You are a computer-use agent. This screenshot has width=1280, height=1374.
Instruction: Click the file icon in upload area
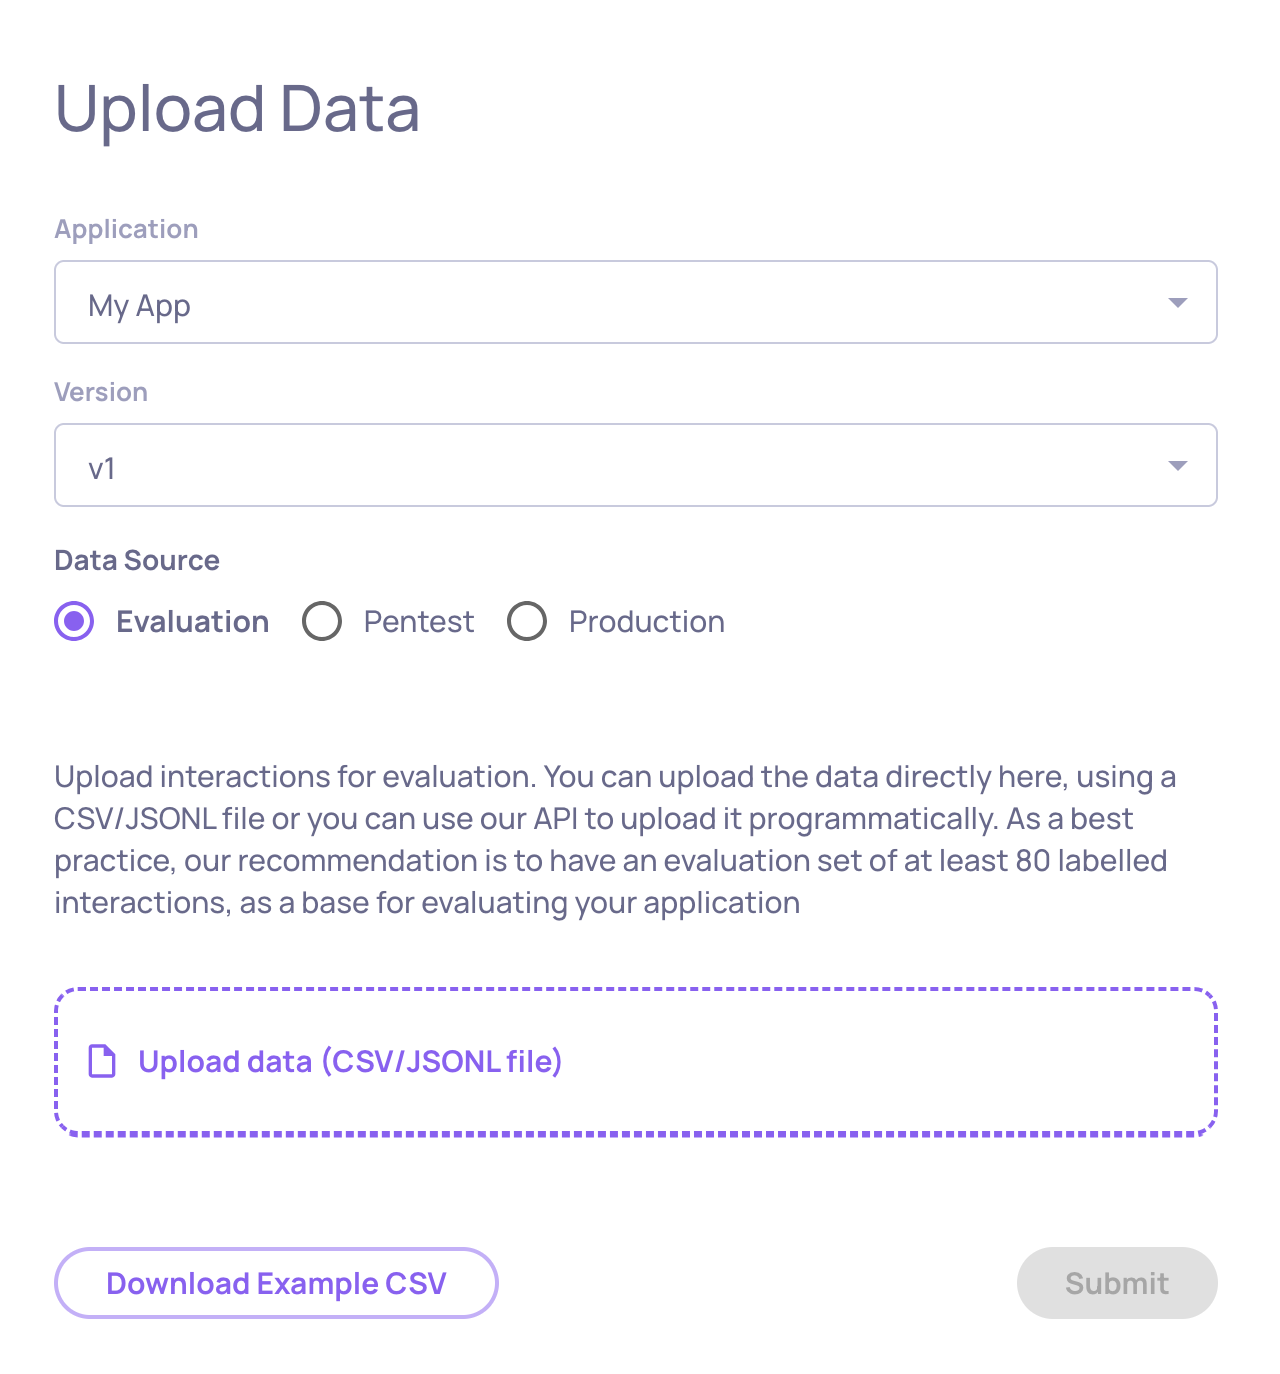(x=102, y=1061)
